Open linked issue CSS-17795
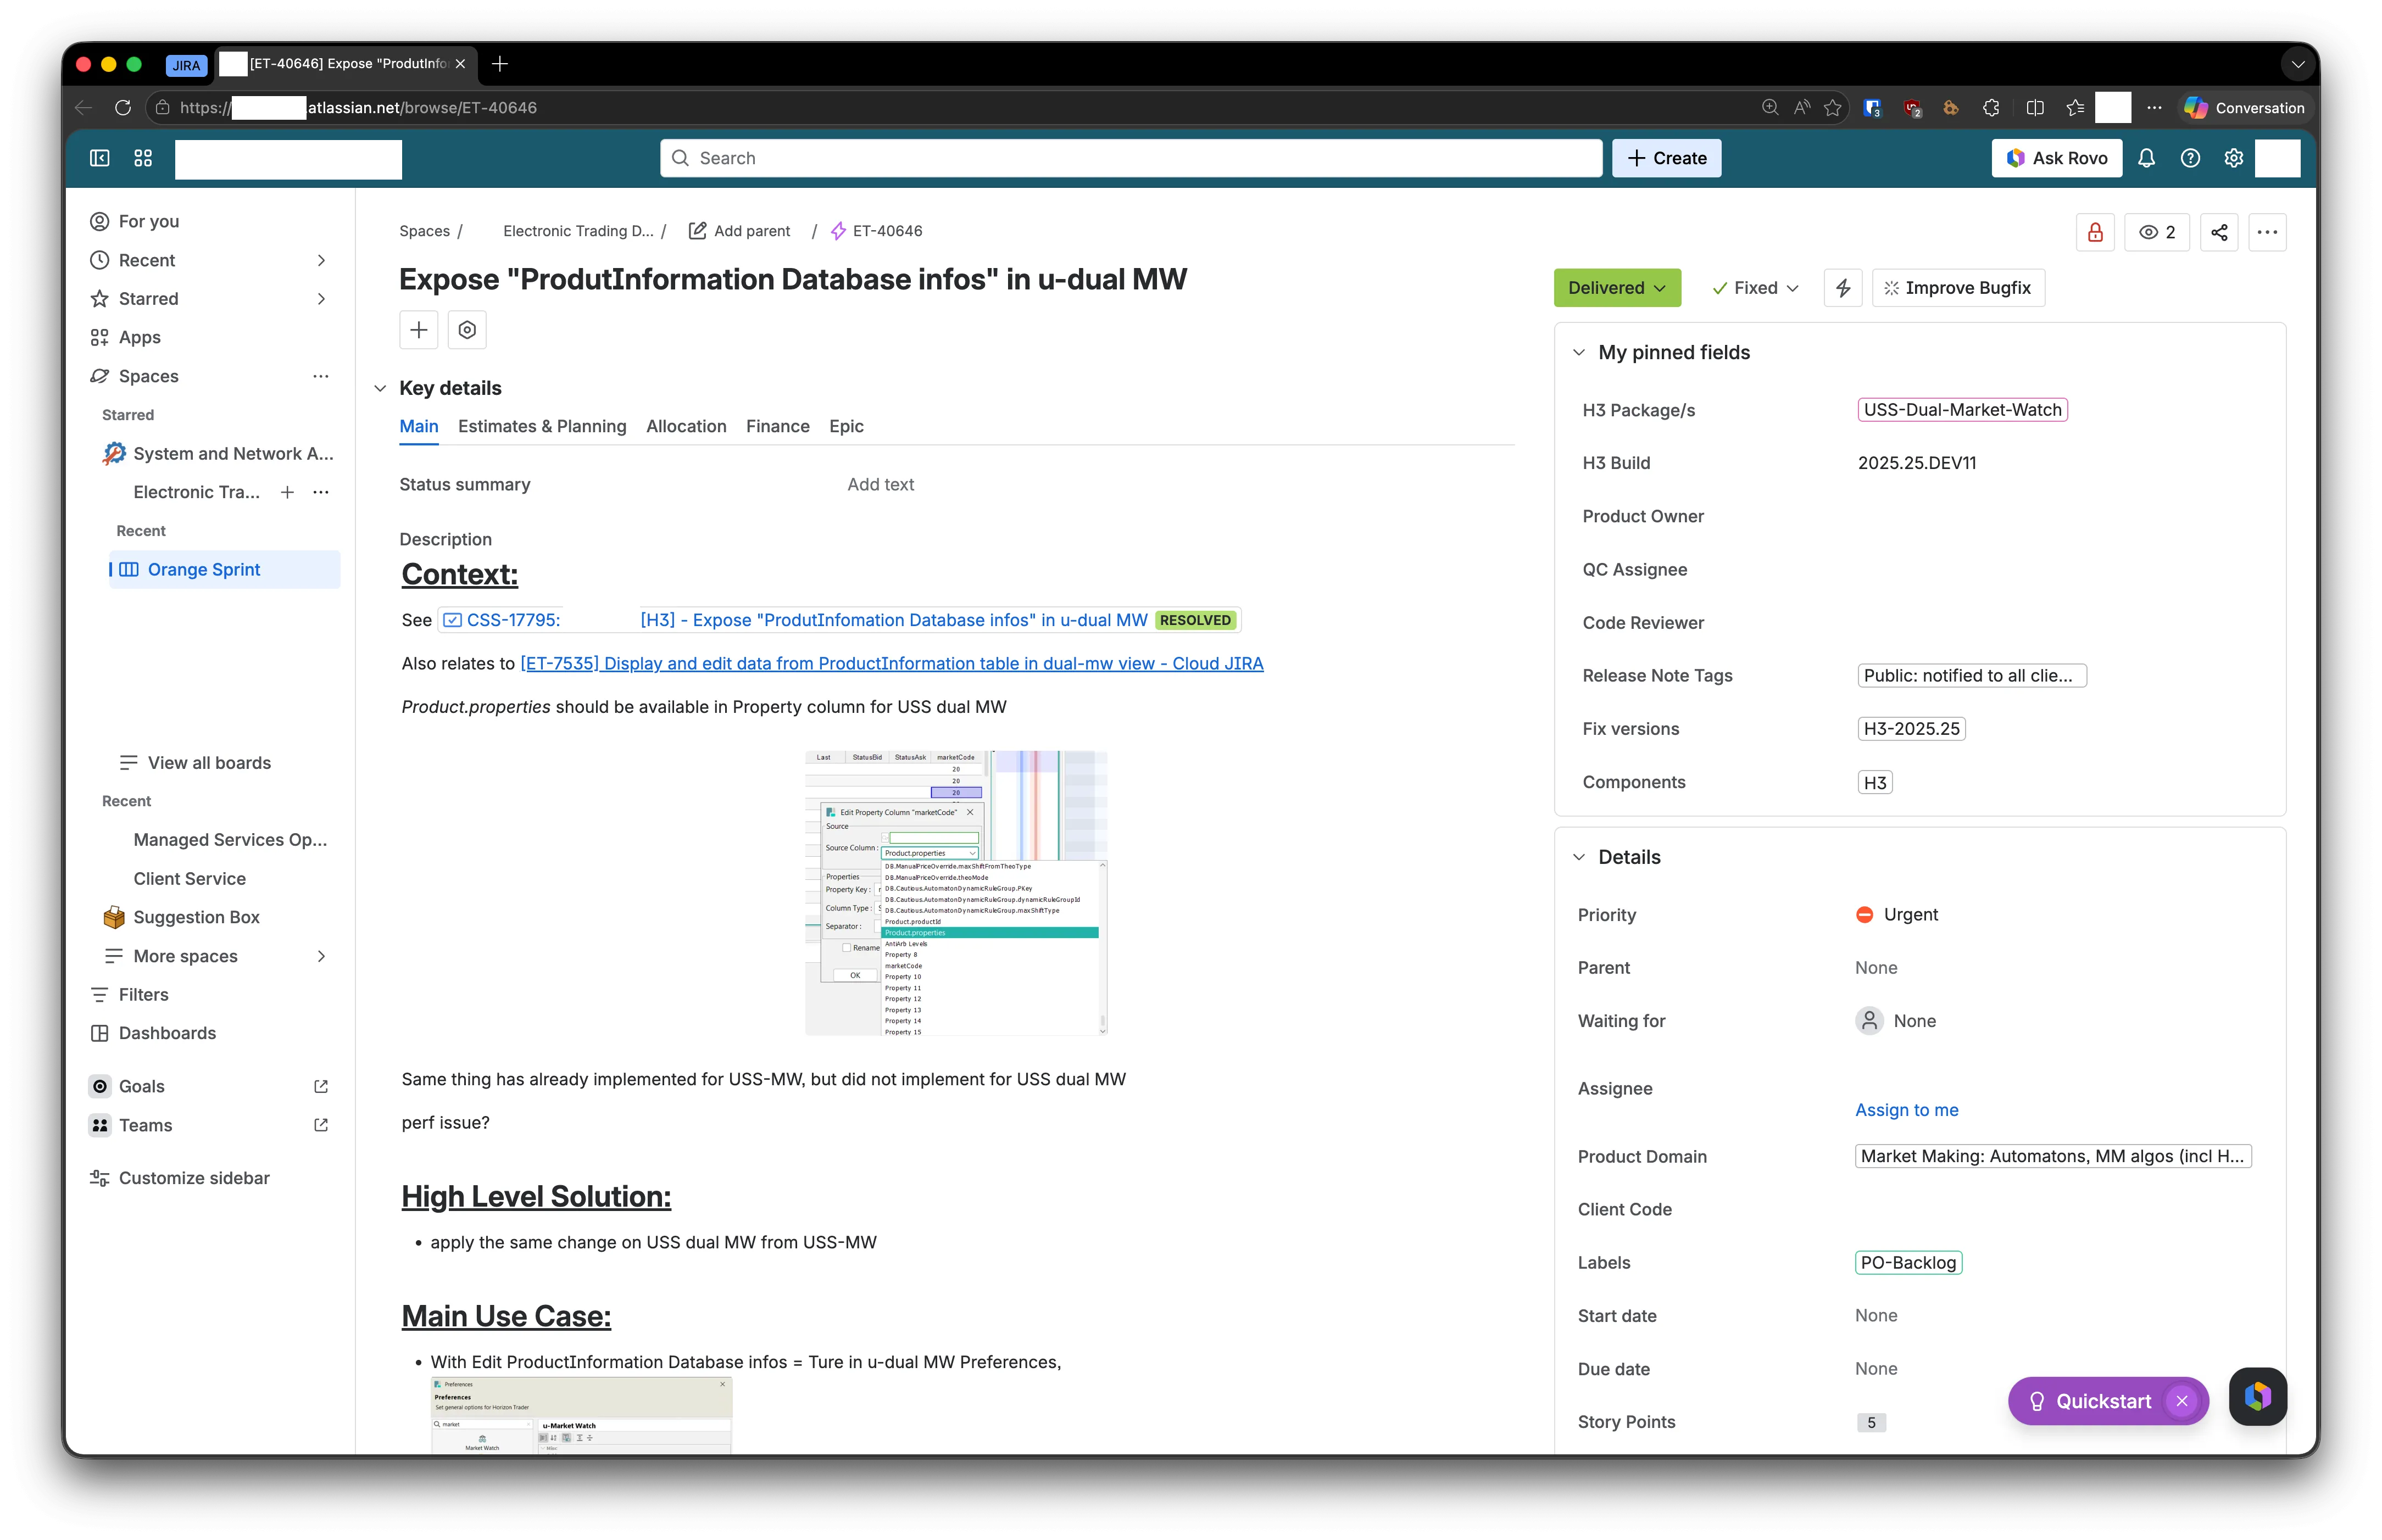Viewport: 2382px width, 1540px height. [x=840, y=620]
